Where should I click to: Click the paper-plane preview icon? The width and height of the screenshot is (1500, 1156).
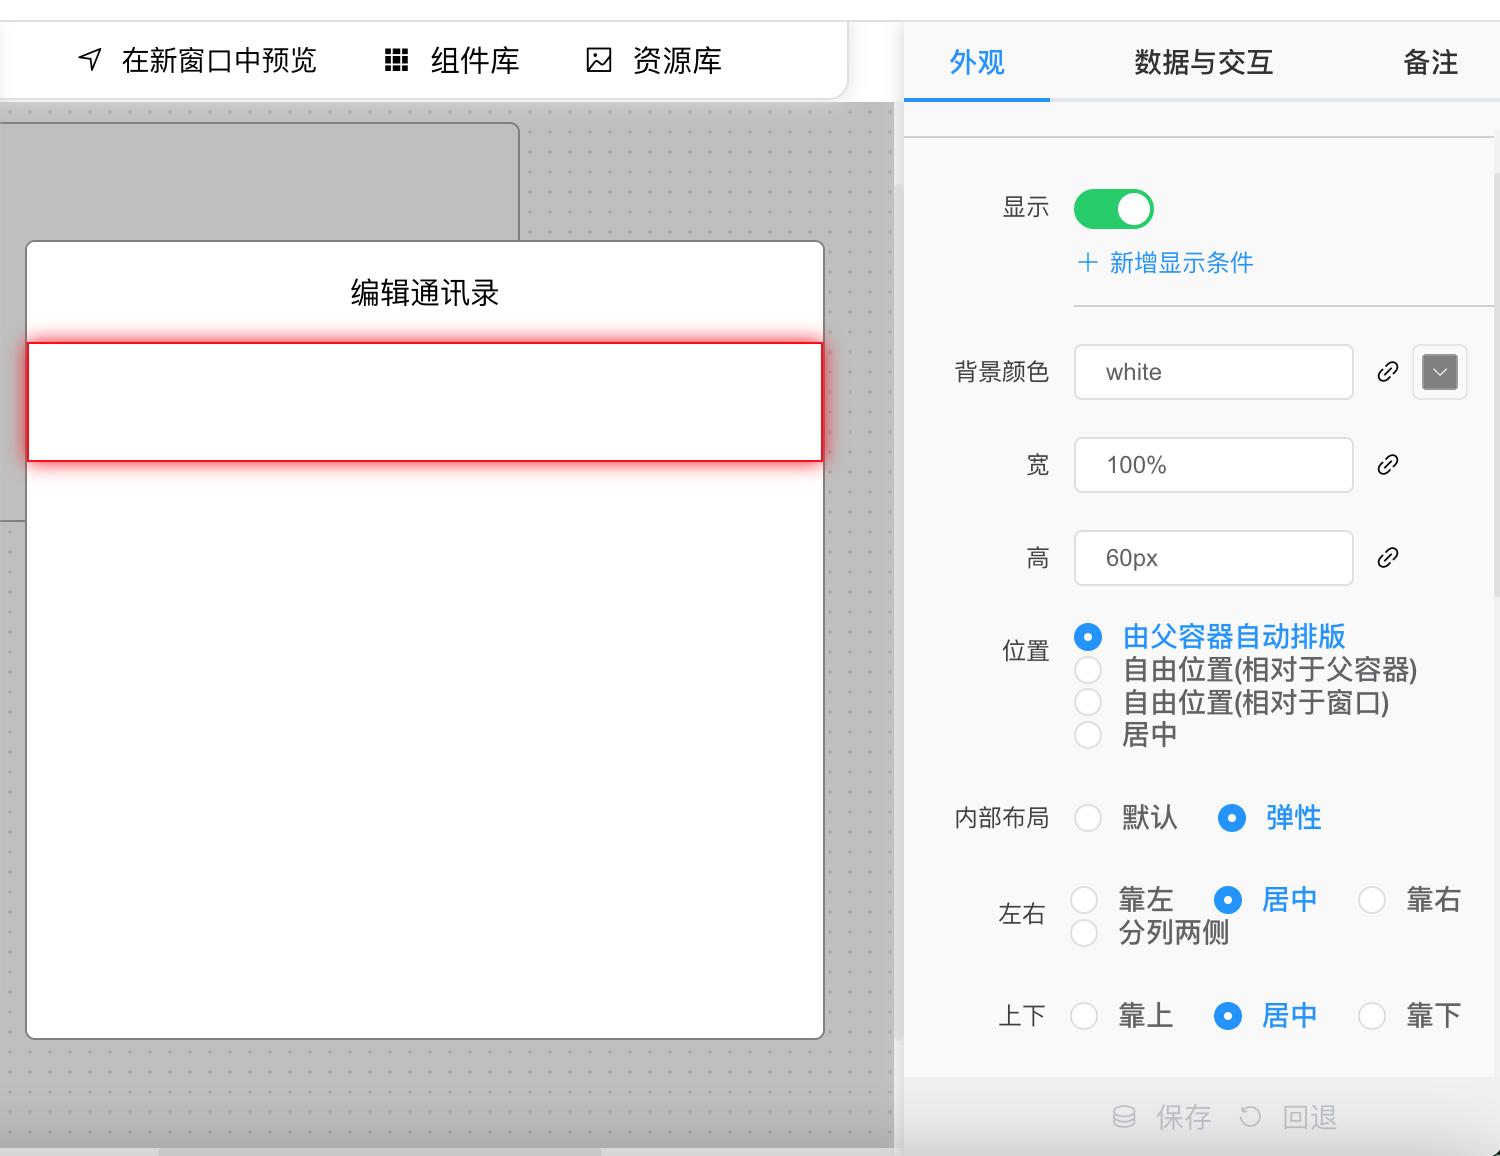[90, 60]
